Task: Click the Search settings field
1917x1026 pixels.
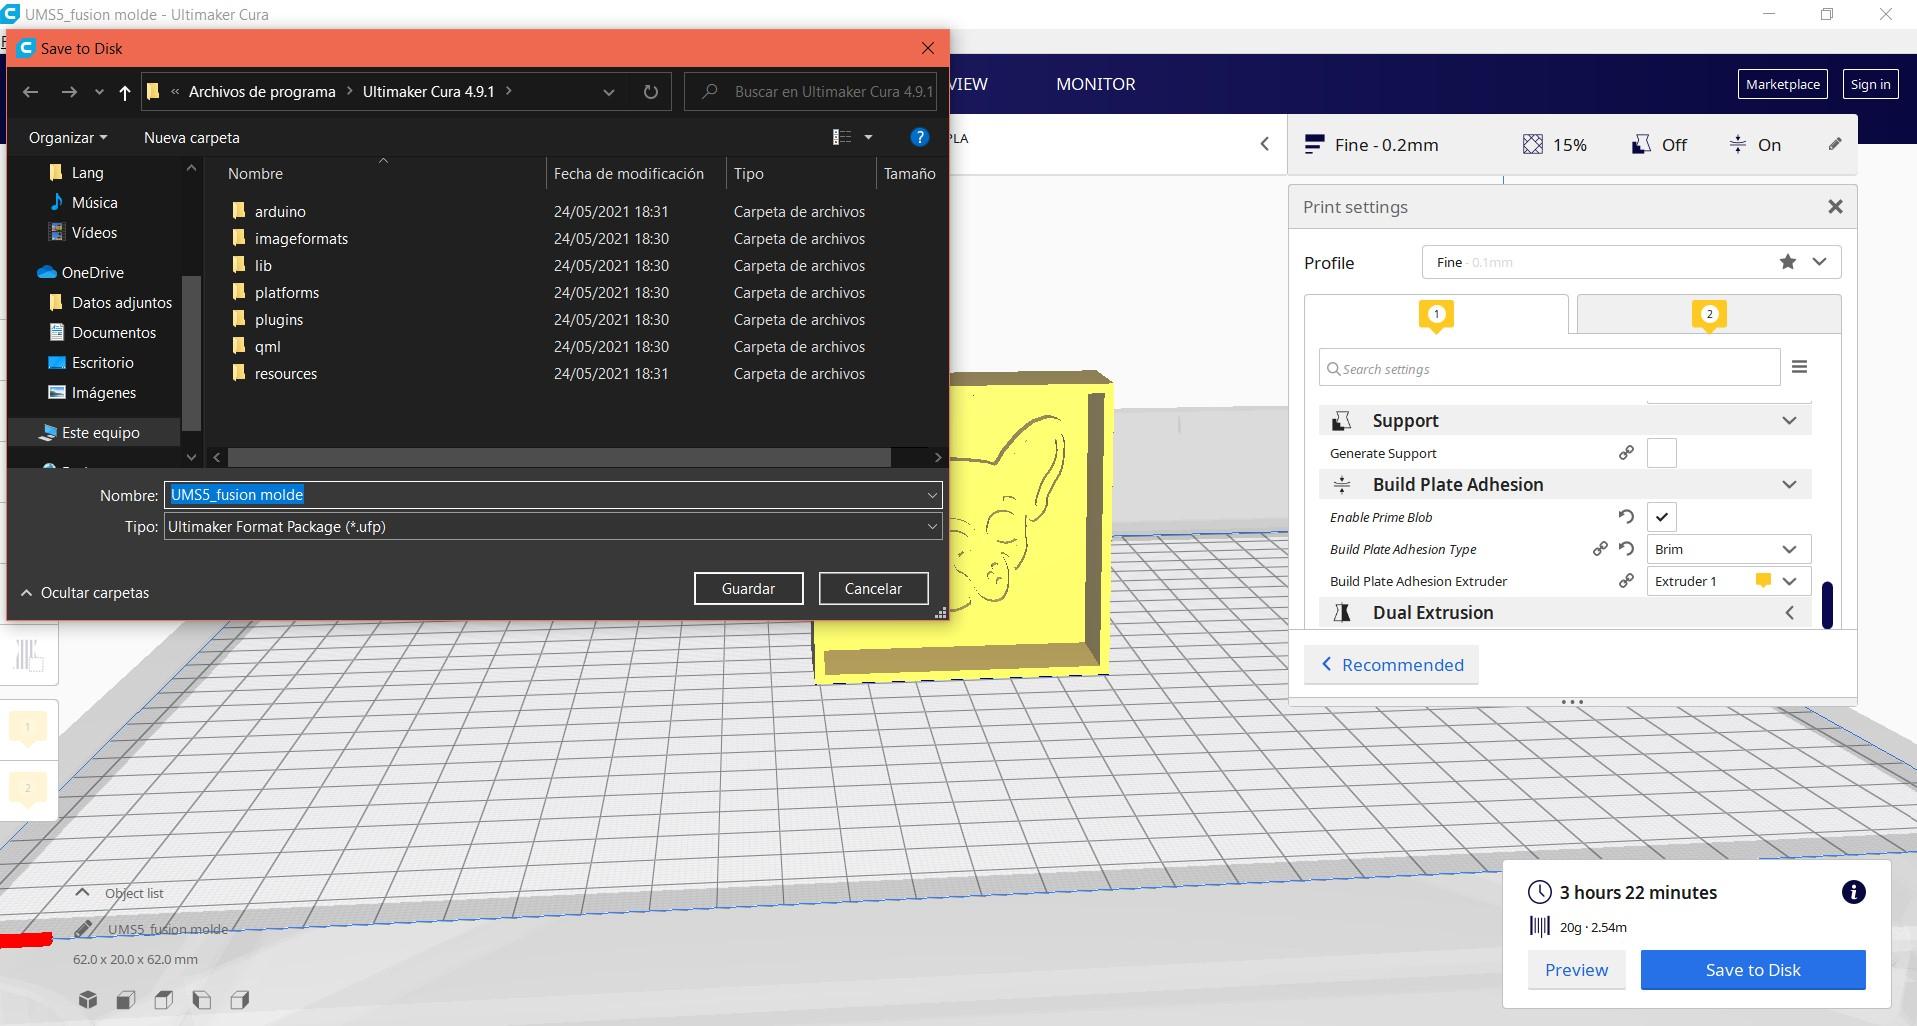Action: point(1549,368)
